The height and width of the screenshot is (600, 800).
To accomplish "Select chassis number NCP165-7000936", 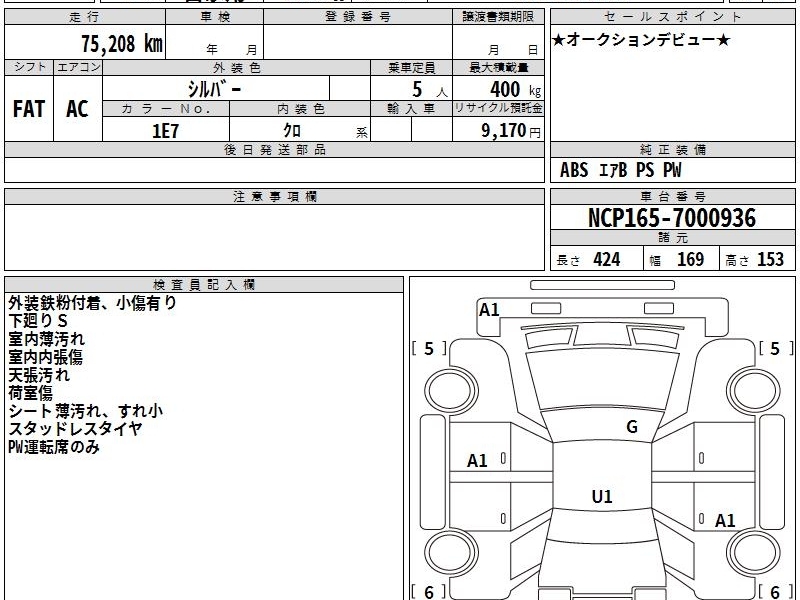I will [672, 218].
